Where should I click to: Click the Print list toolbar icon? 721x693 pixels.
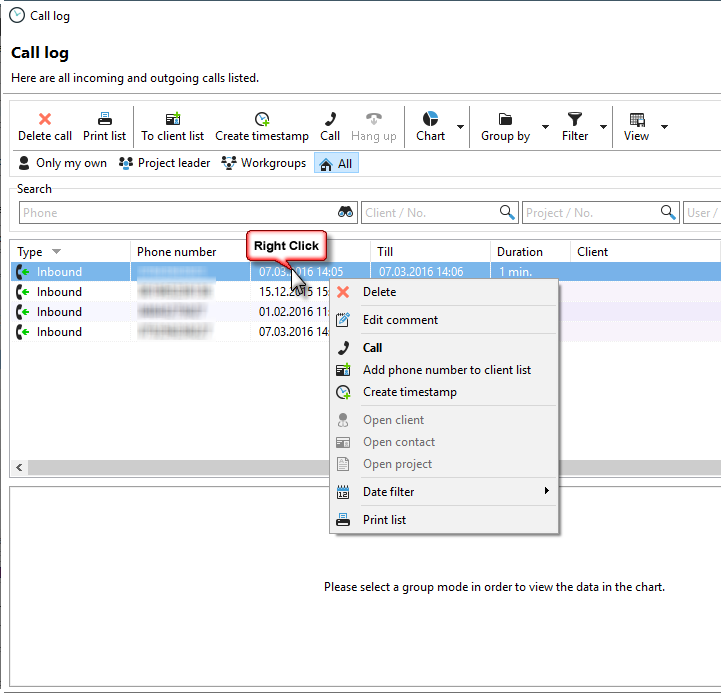click(x=104, y=119)
